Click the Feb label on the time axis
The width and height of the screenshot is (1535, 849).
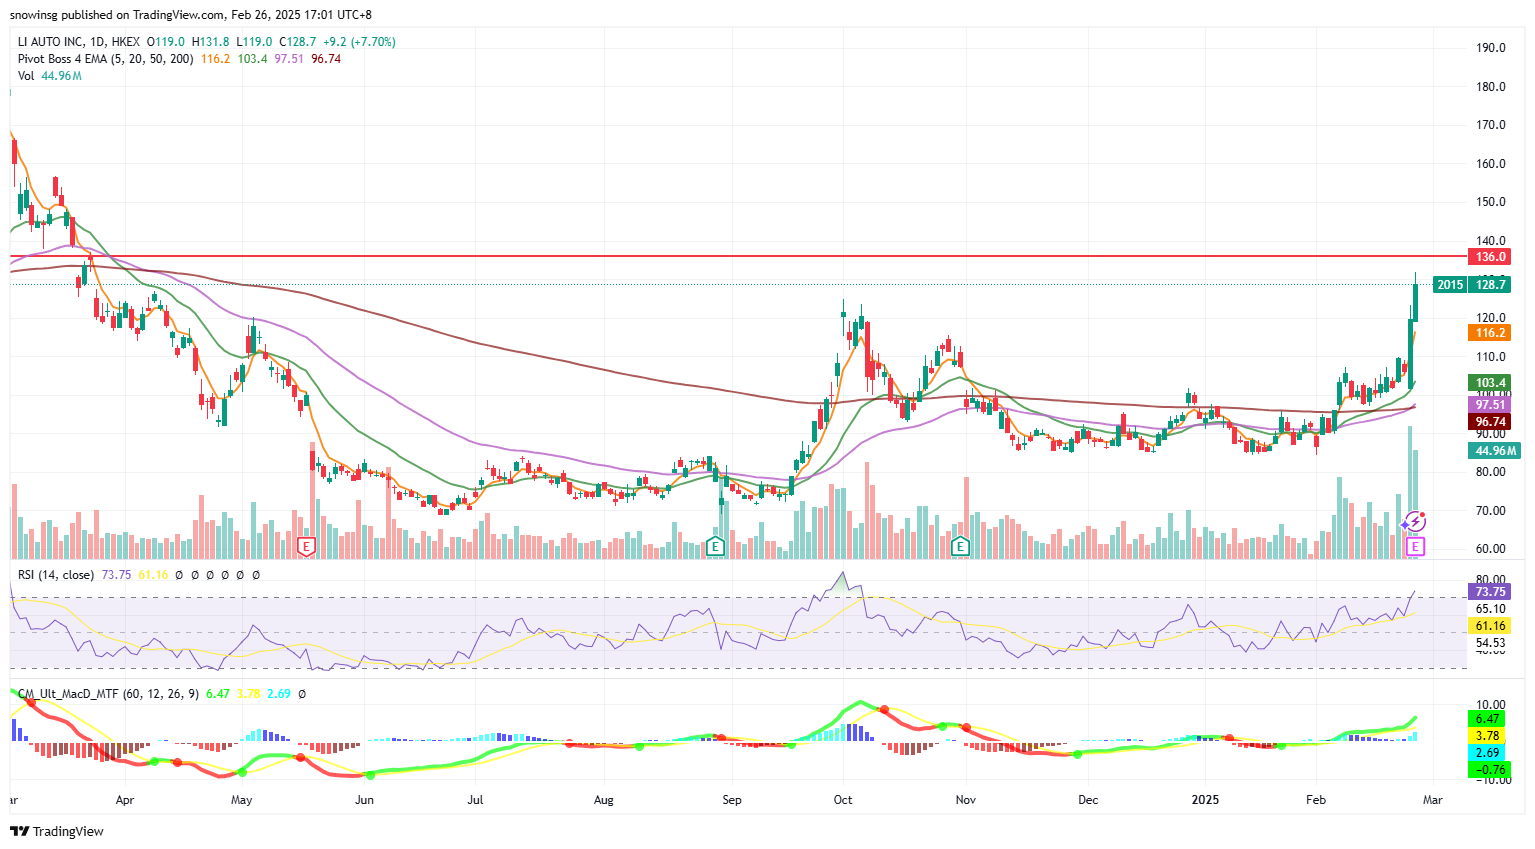pyautogui.click(x=1316, y=800)
